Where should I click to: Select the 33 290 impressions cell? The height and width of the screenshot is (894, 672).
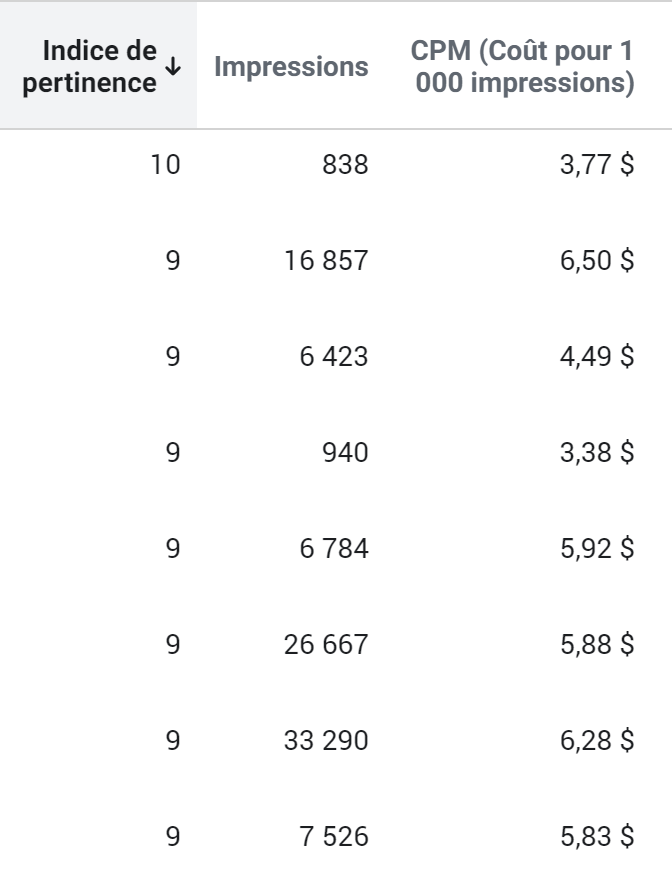(x=326, y=741)
